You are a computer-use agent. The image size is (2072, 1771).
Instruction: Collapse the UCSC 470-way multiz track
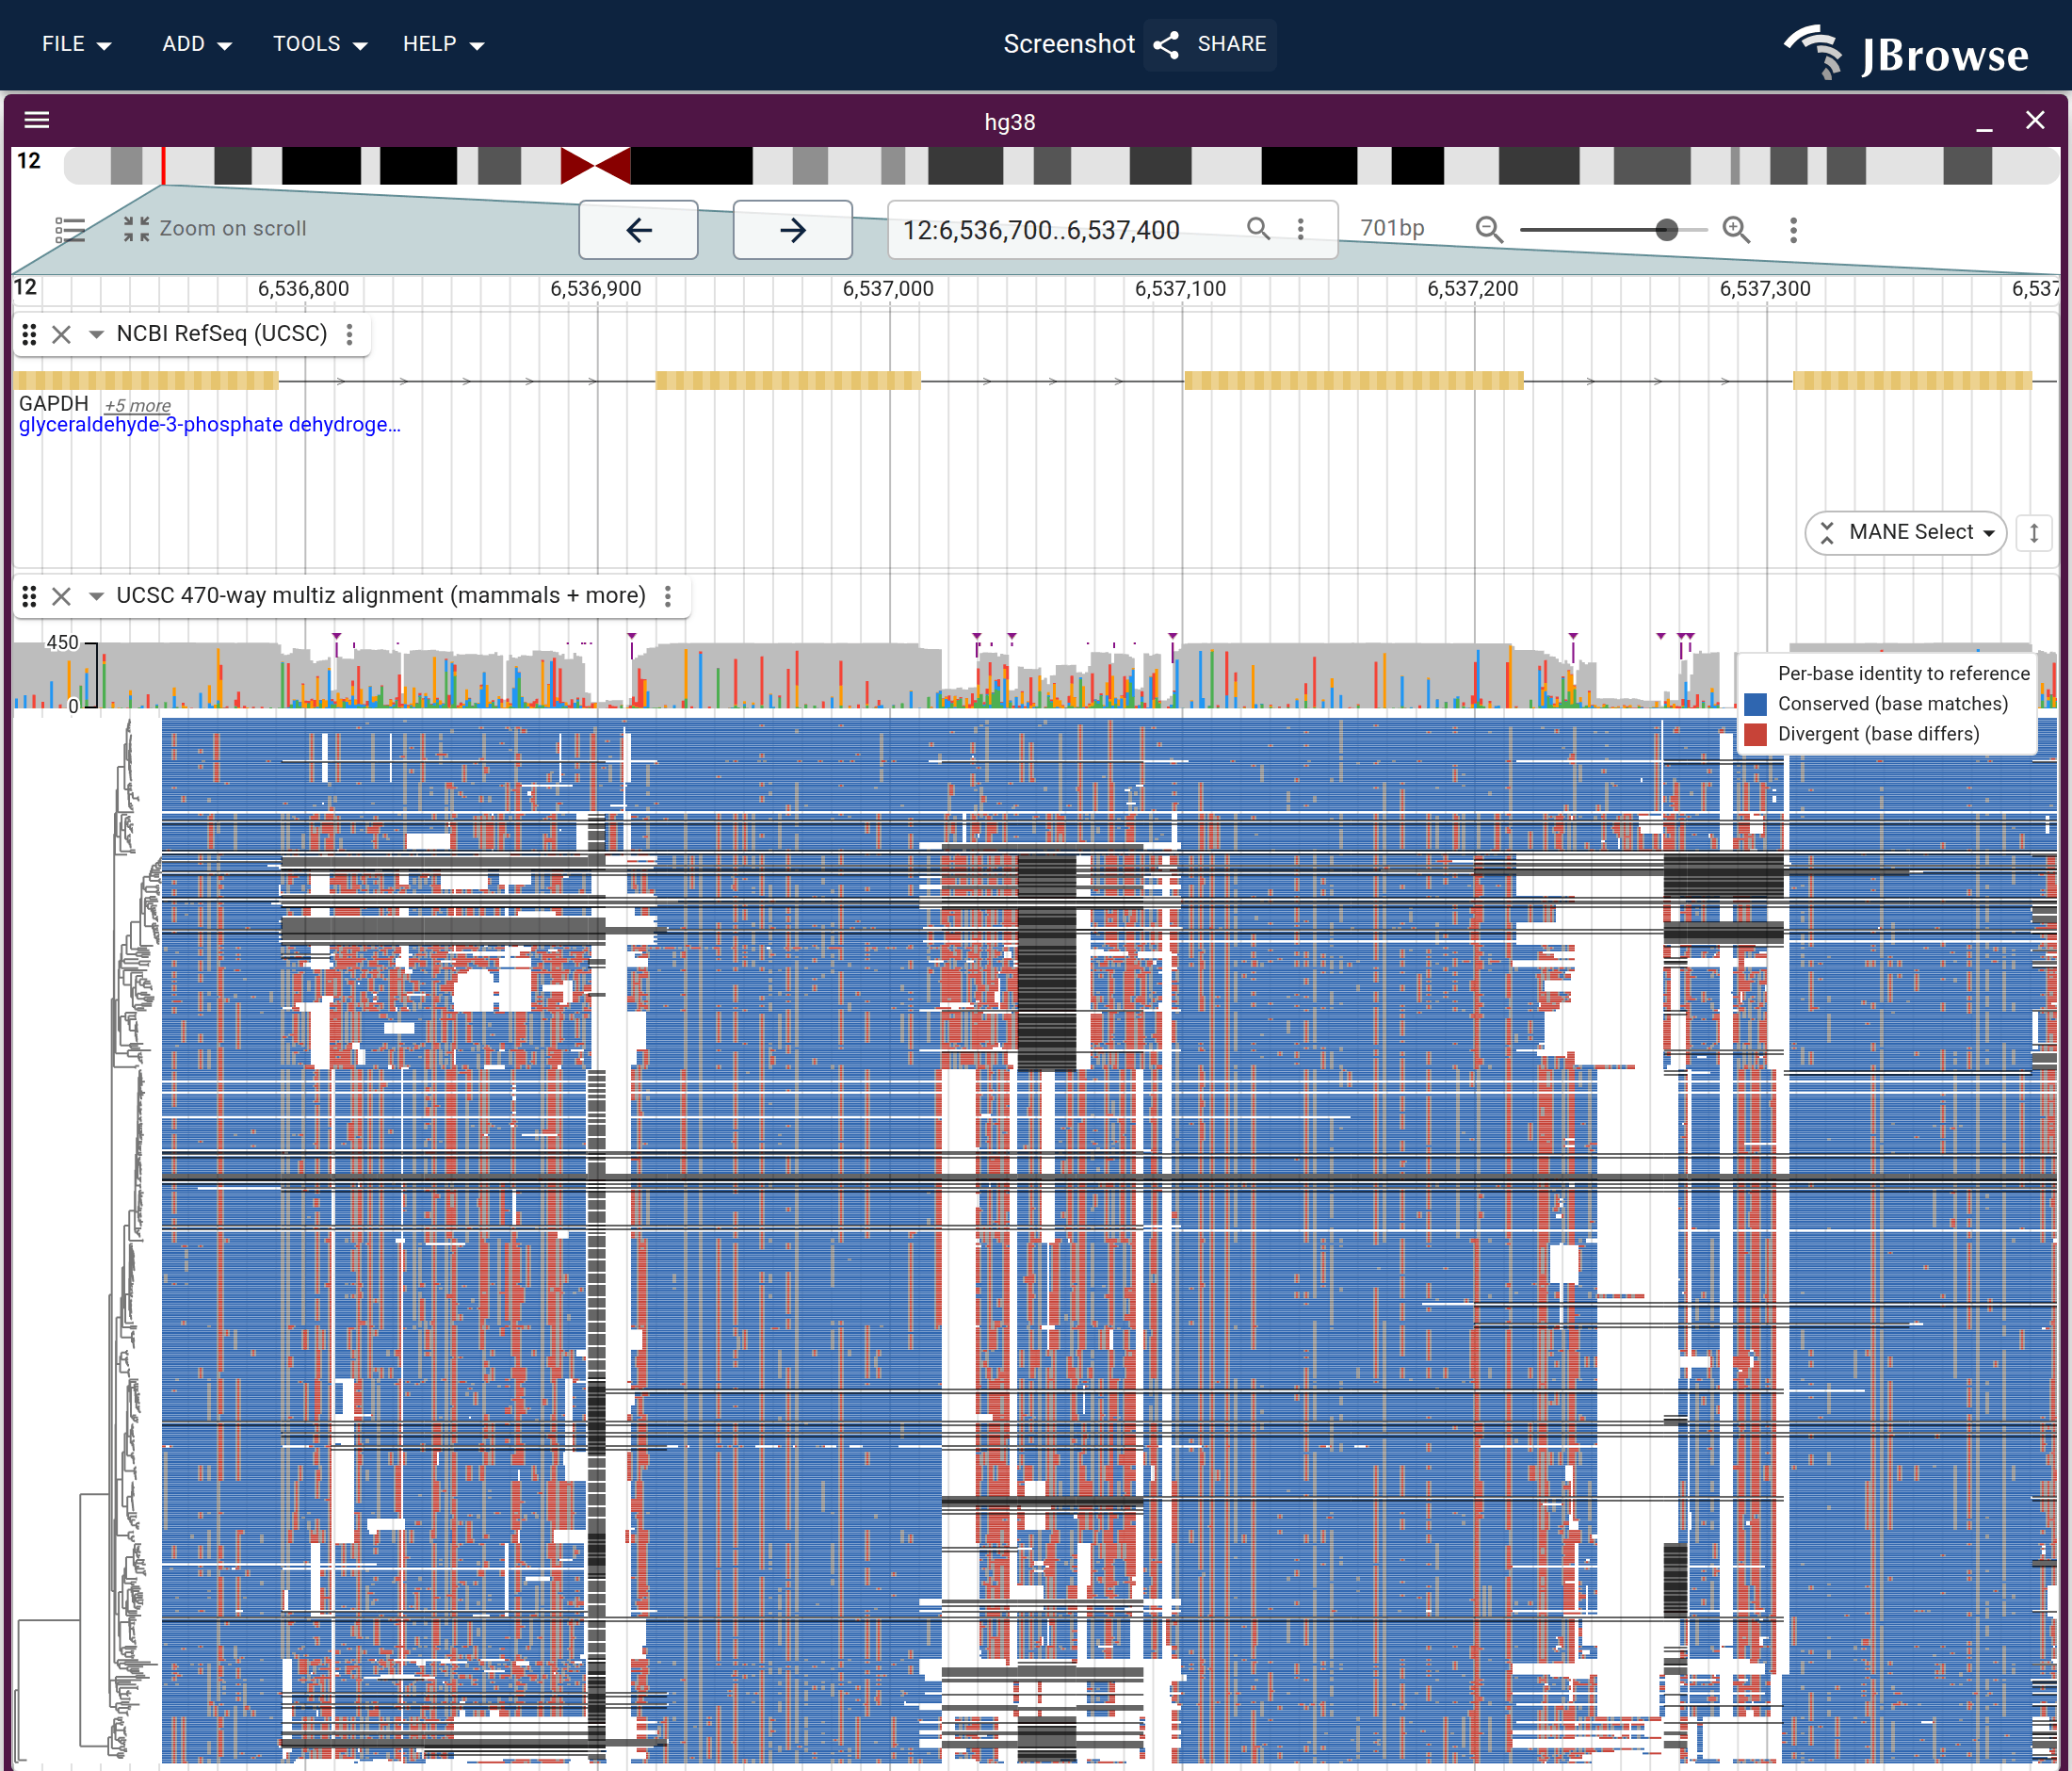(x=96, y=597)
